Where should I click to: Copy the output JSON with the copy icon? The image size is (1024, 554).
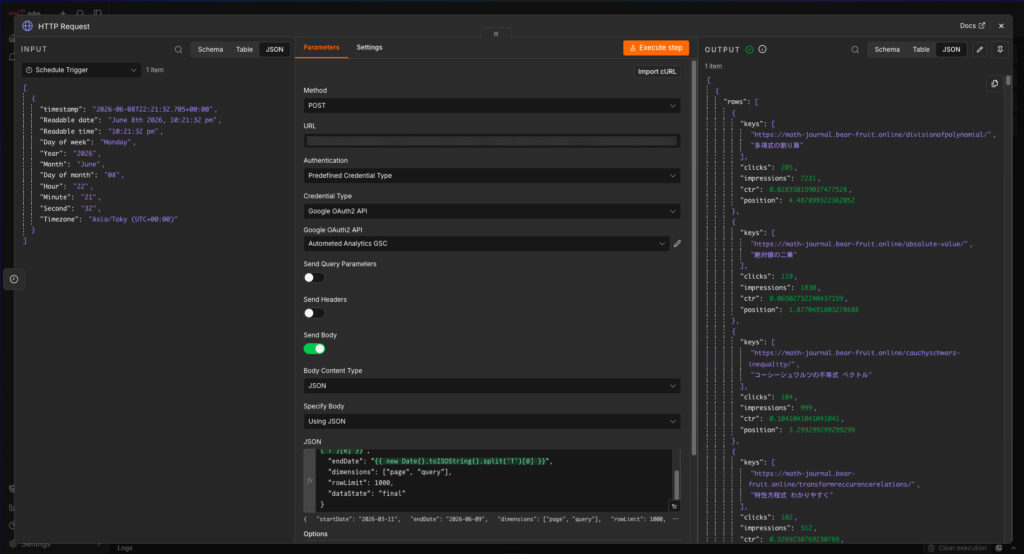pos(994,84)
